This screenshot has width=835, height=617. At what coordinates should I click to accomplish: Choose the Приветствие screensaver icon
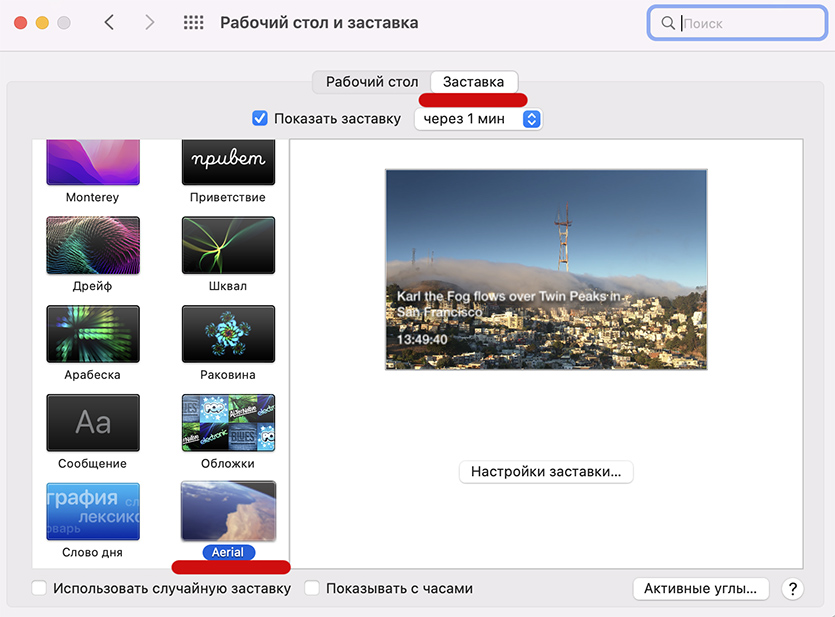click(228, 163)
